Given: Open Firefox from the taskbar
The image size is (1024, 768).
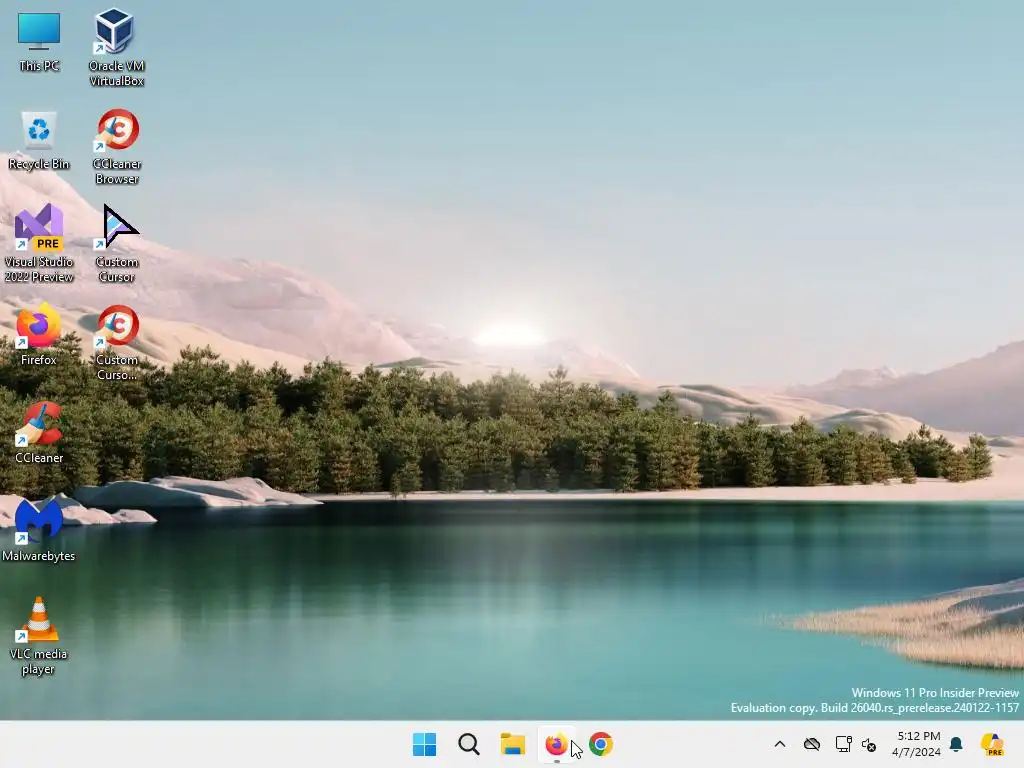Looking at the screenshot, I should (x=556, y=744).
